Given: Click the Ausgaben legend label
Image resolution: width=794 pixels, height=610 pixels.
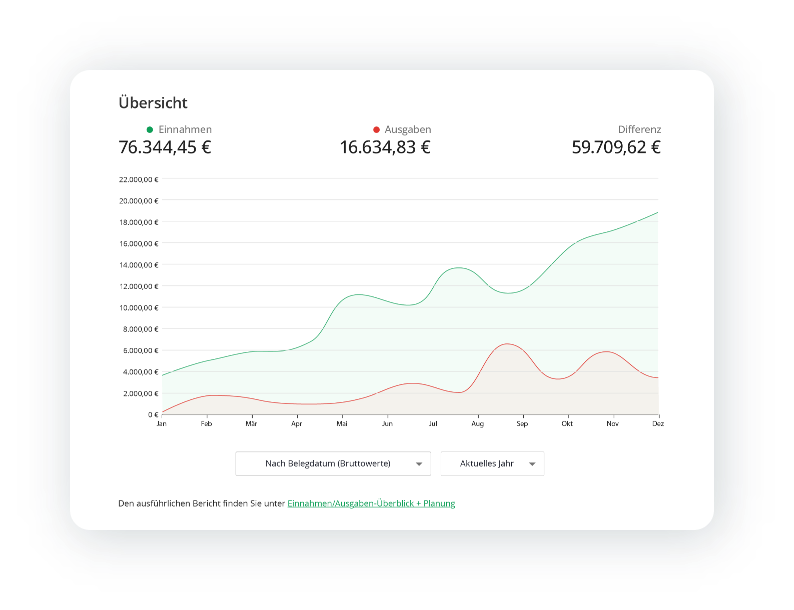Looking at the screenshot, I should 408,130.
